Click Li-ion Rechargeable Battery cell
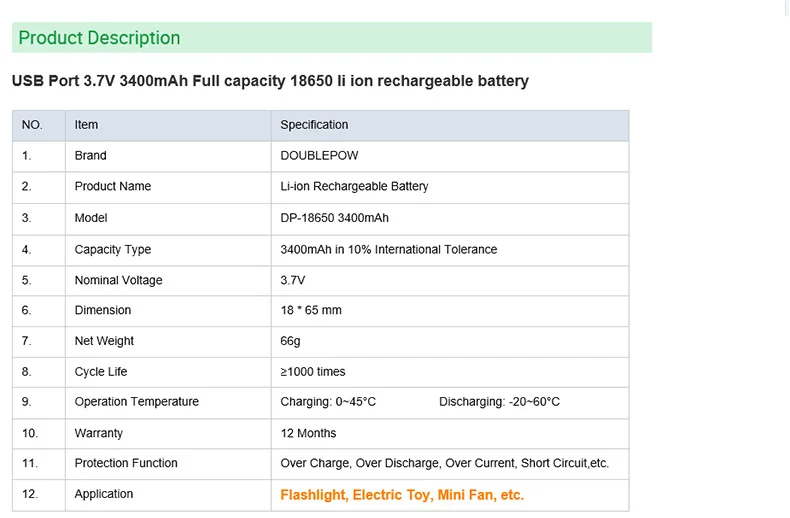 click(354, 186)
